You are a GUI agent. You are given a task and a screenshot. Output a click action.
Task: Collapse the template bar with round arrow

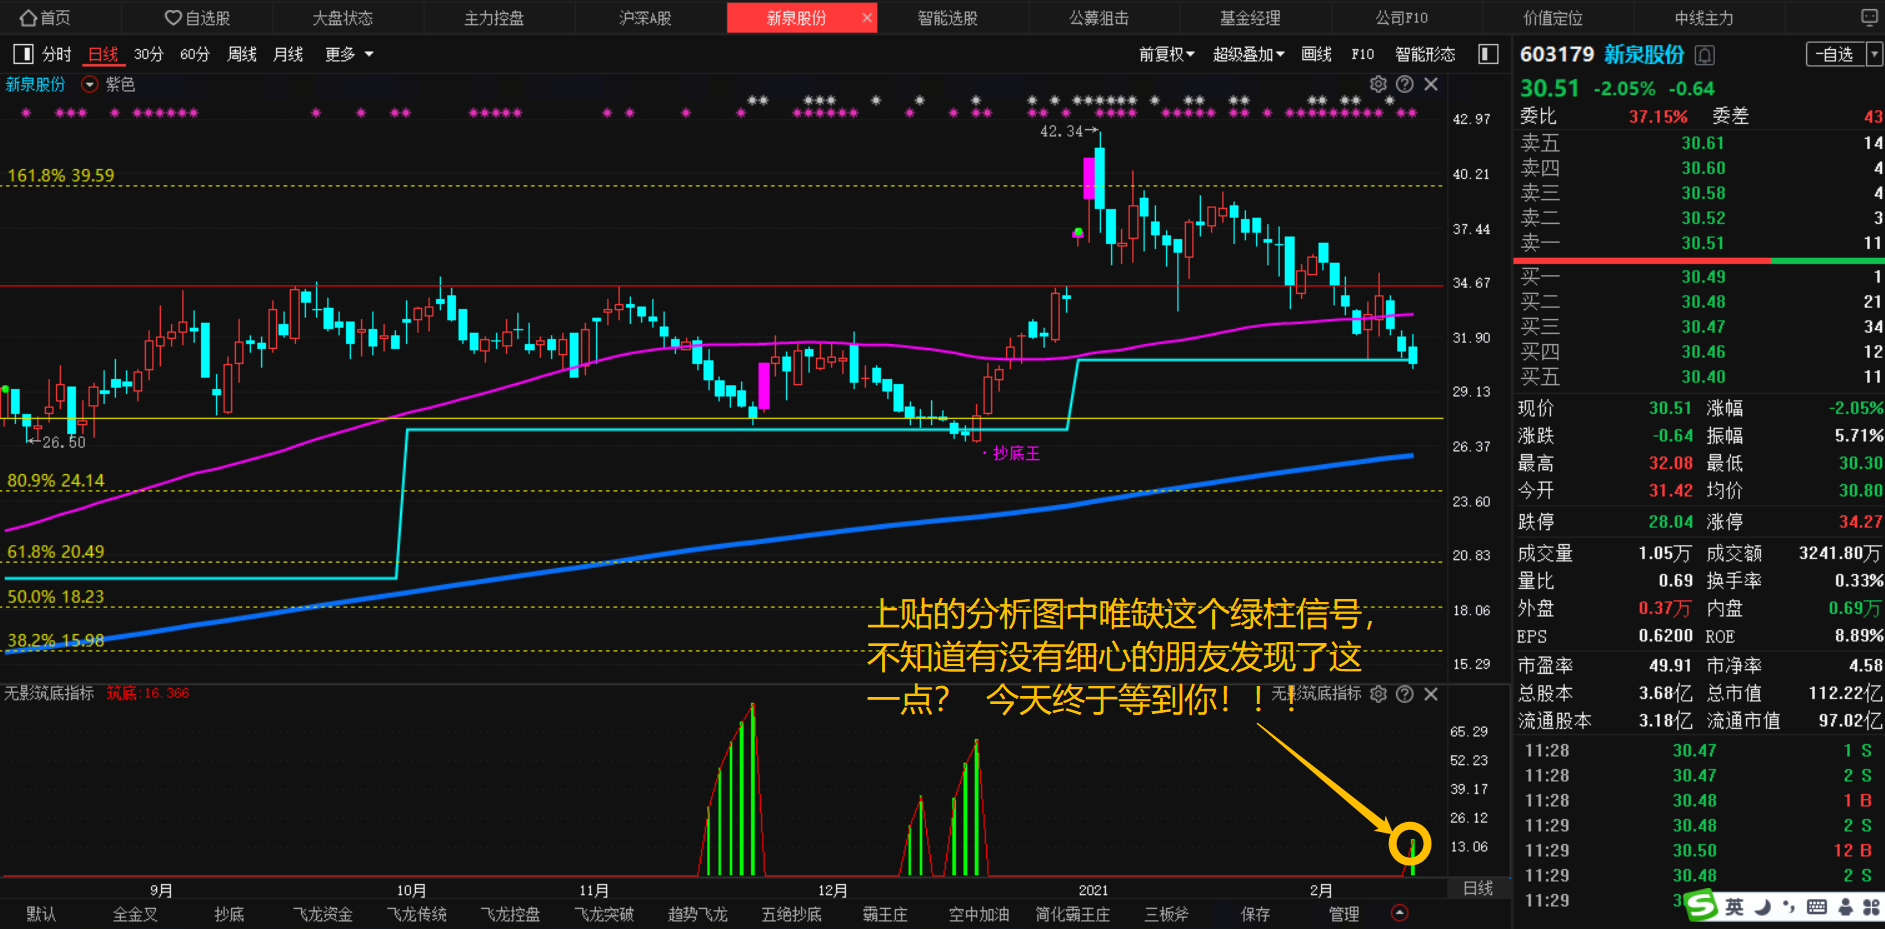[1400, 912]
